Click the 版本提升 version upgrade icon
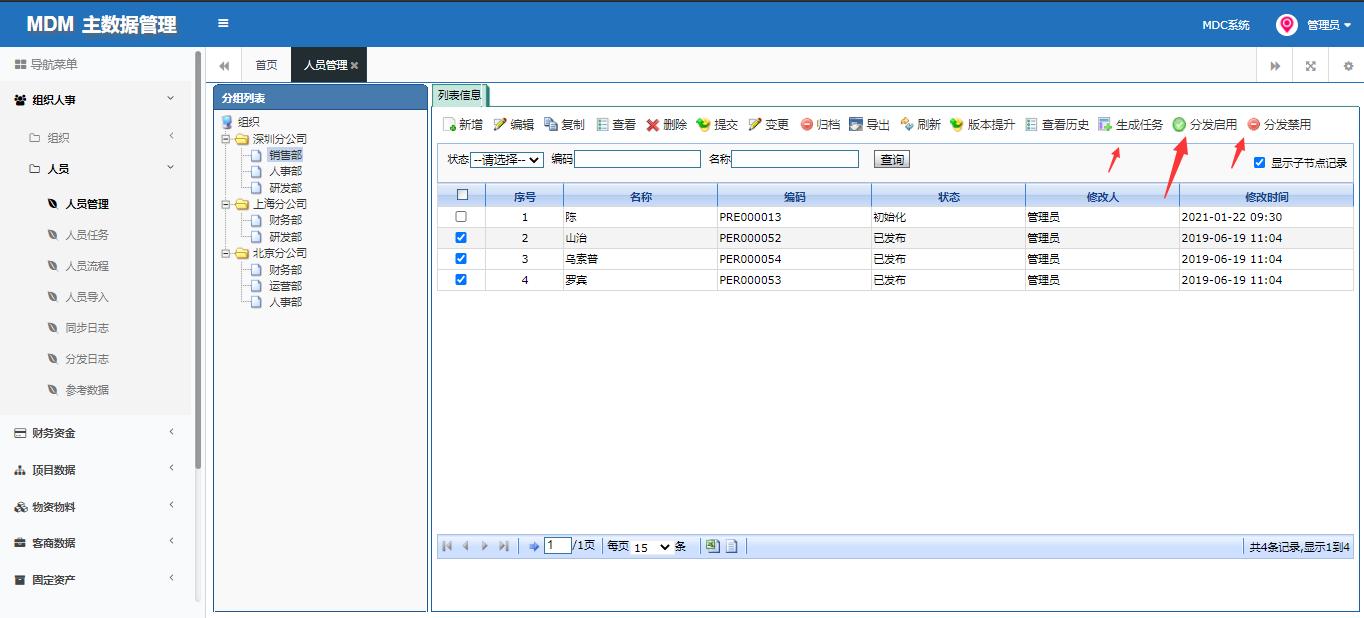 point(957,125)
